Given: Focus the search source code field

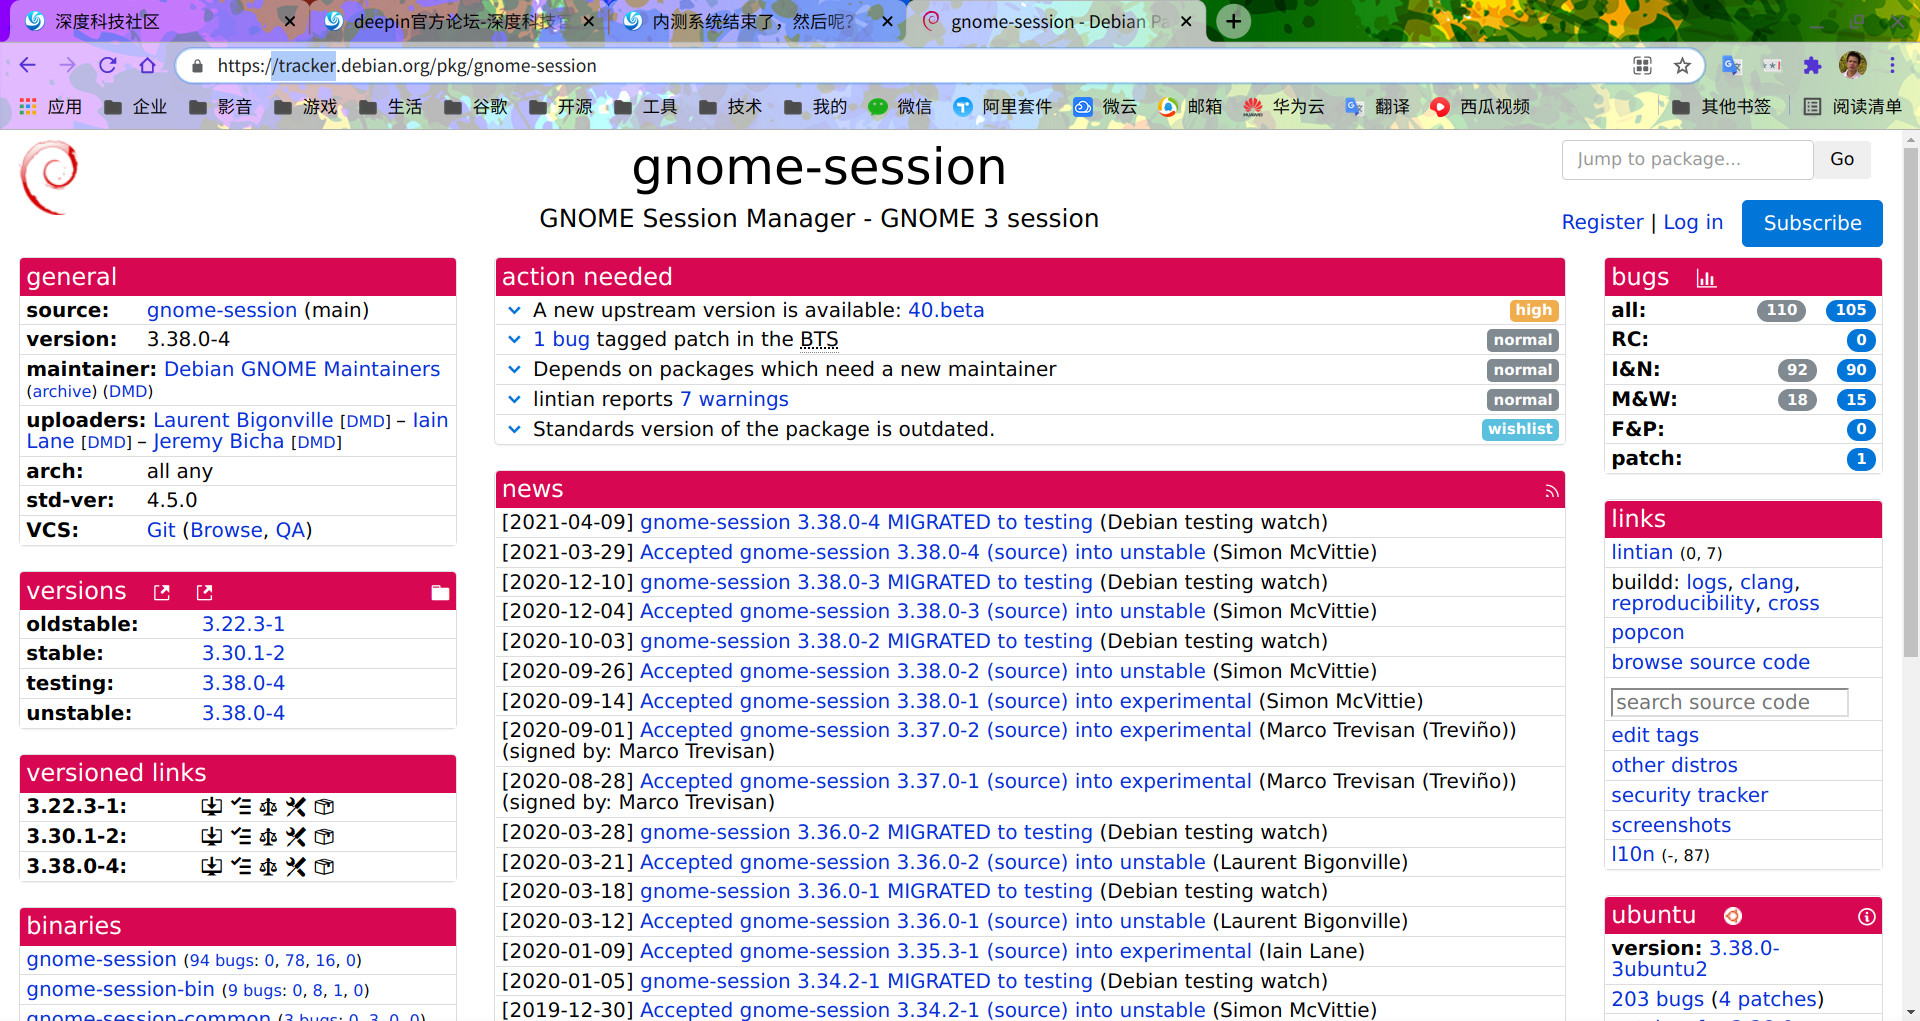Looking at the screenshot, I should pos(1729,702).
